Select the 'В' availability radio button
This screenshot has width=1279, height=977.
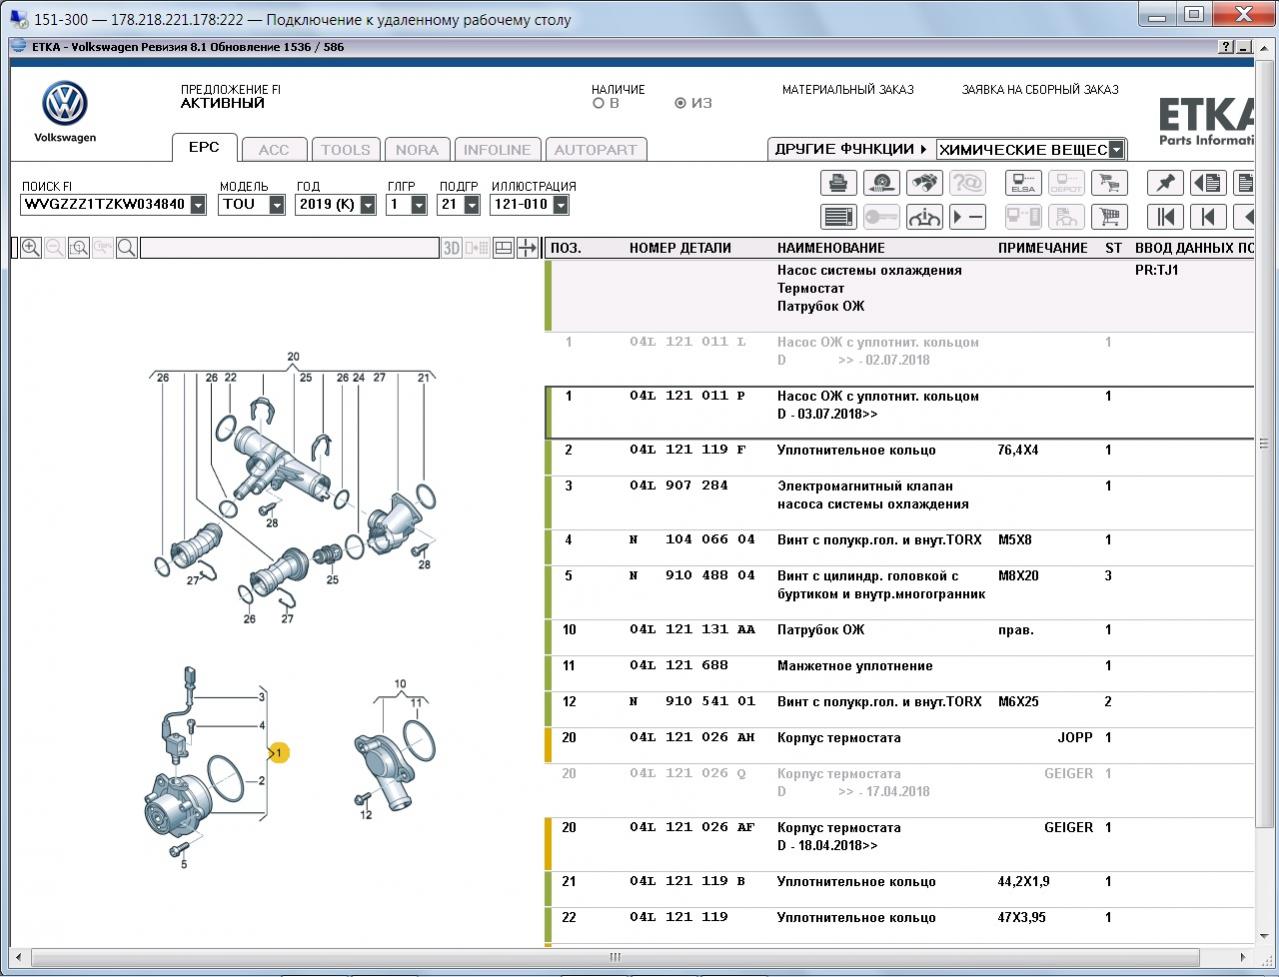(x=598, y=103)
